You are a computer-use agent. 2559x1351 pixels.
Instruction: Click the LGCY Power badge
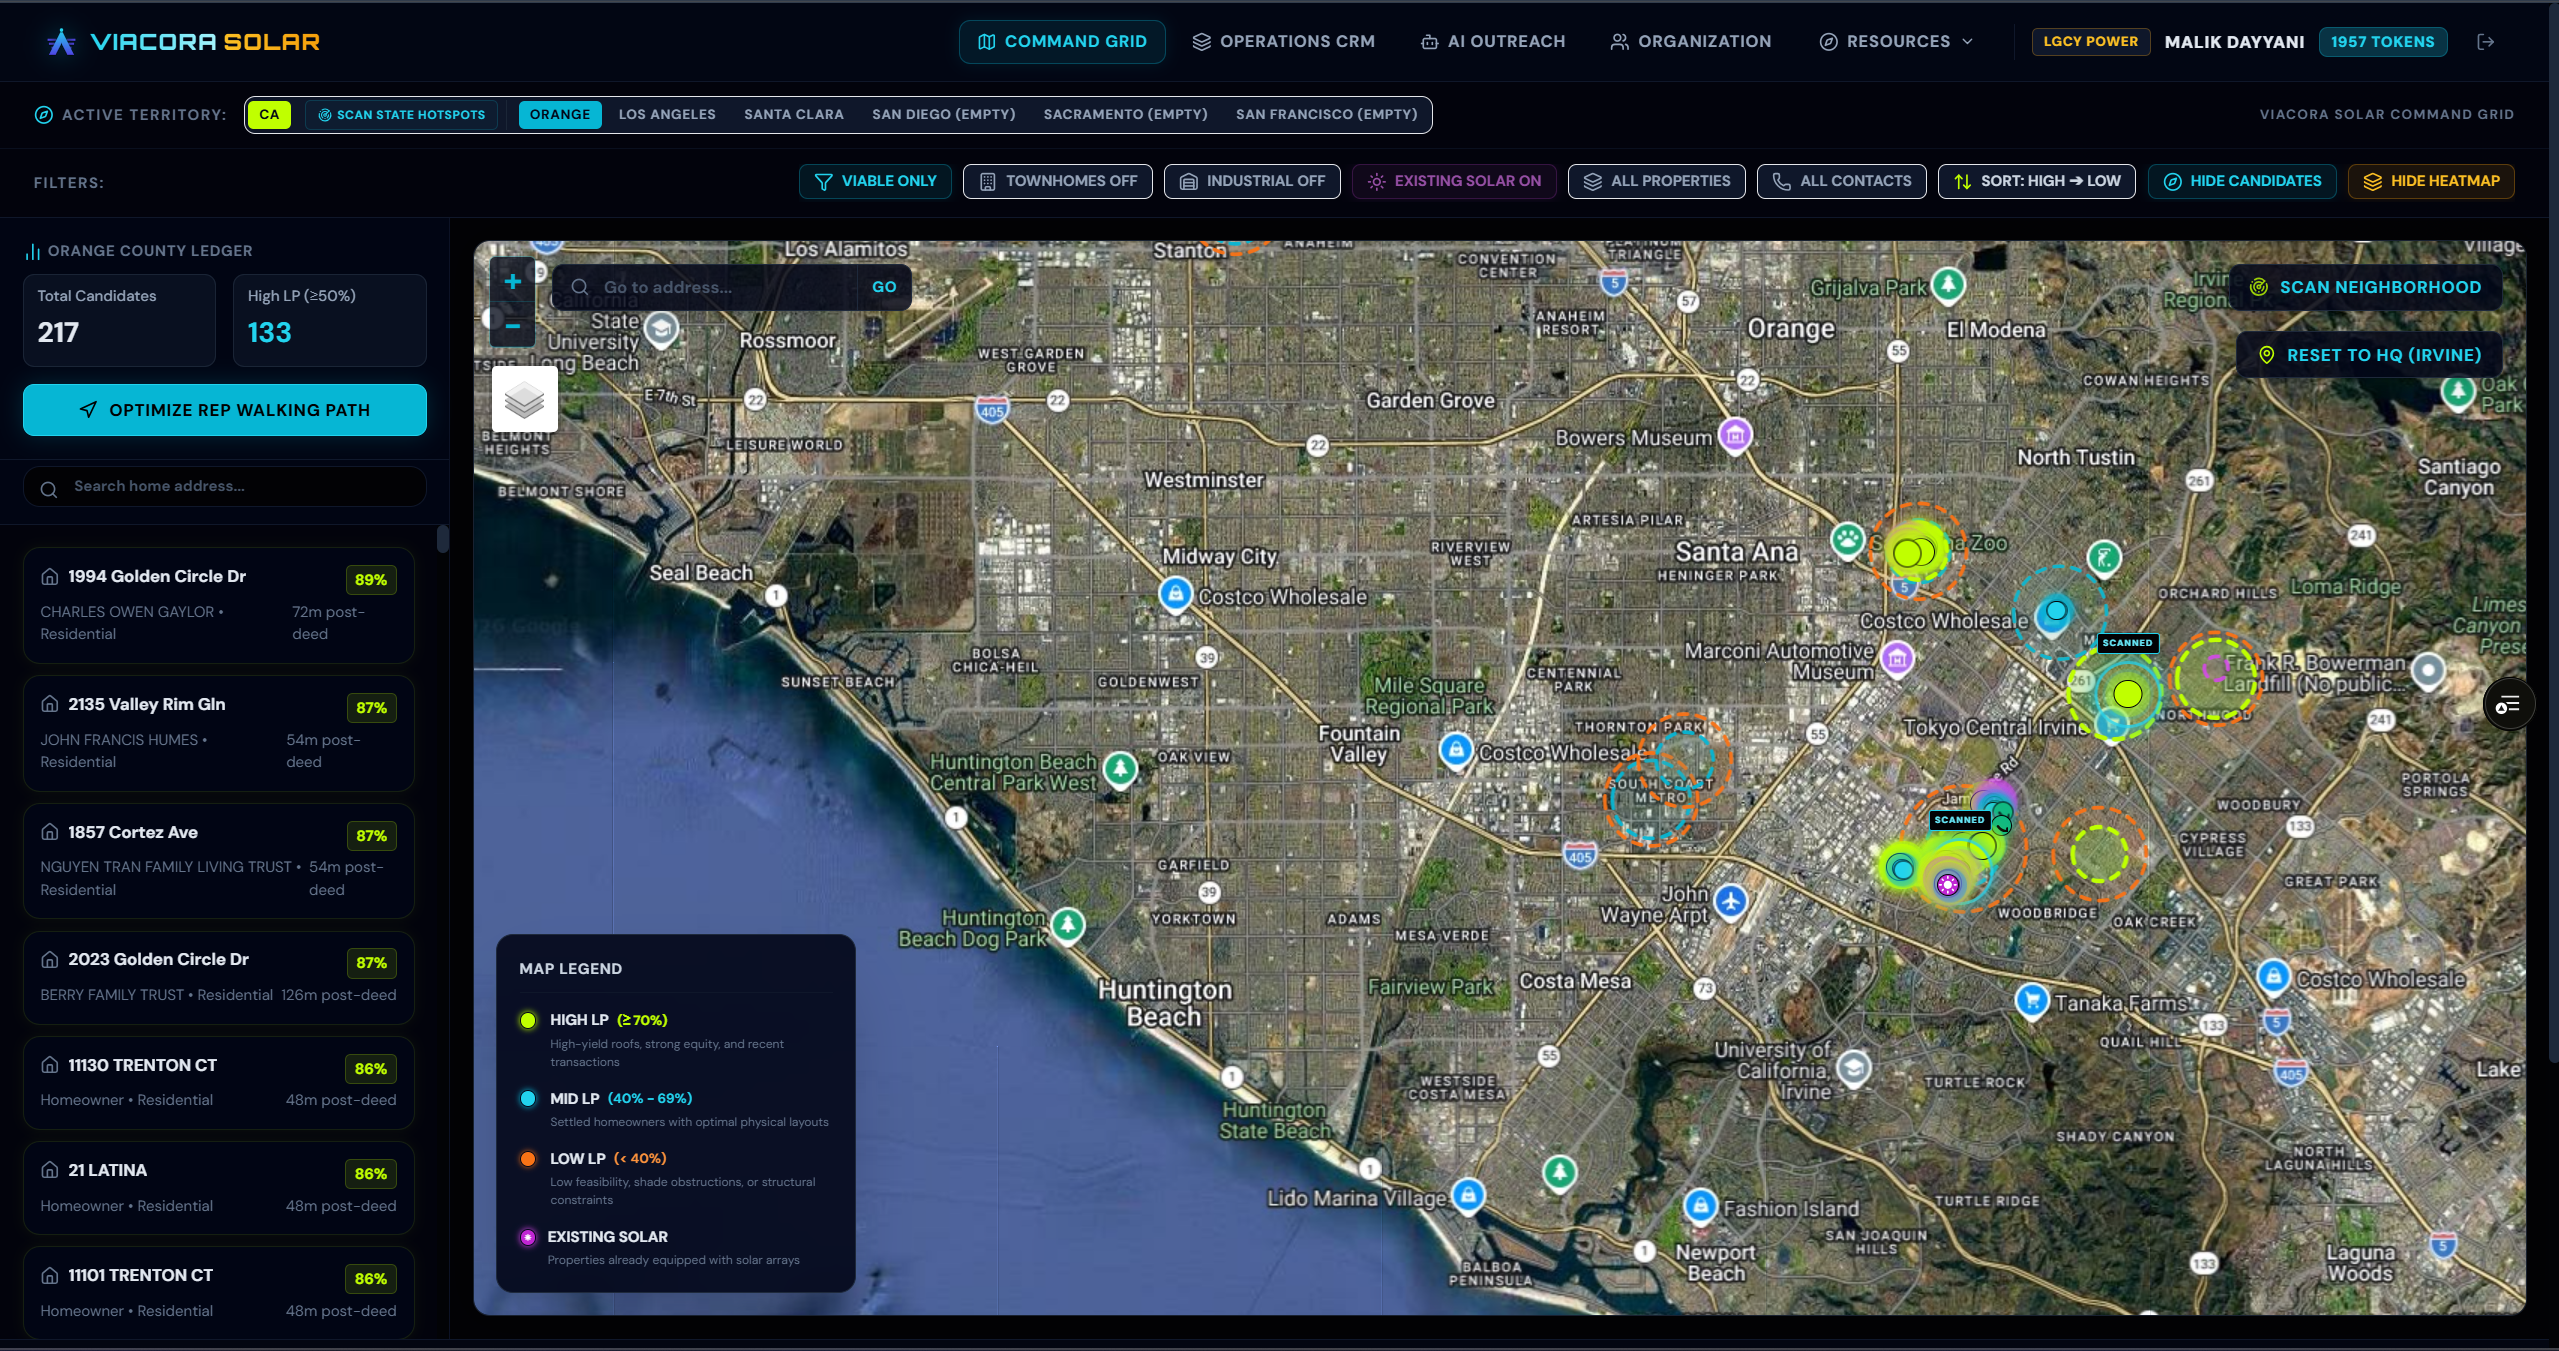click(x=2090, y=42)
